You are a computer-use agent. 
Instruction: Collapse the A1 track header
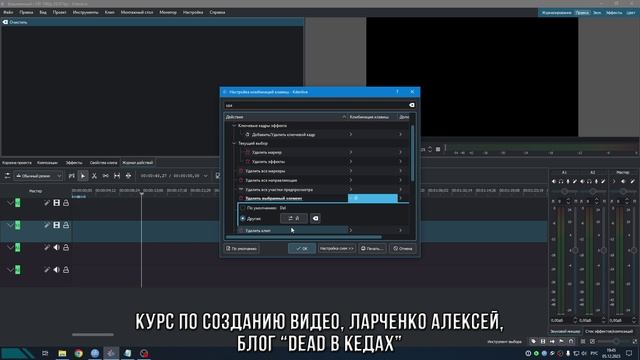point(10,247)
